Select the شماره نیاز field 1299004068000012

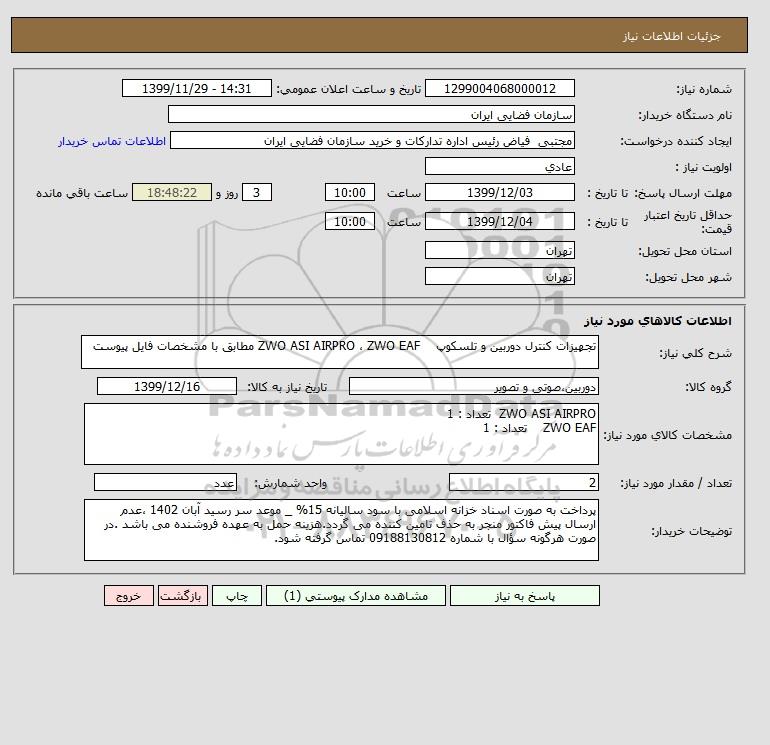pos(499,88)
